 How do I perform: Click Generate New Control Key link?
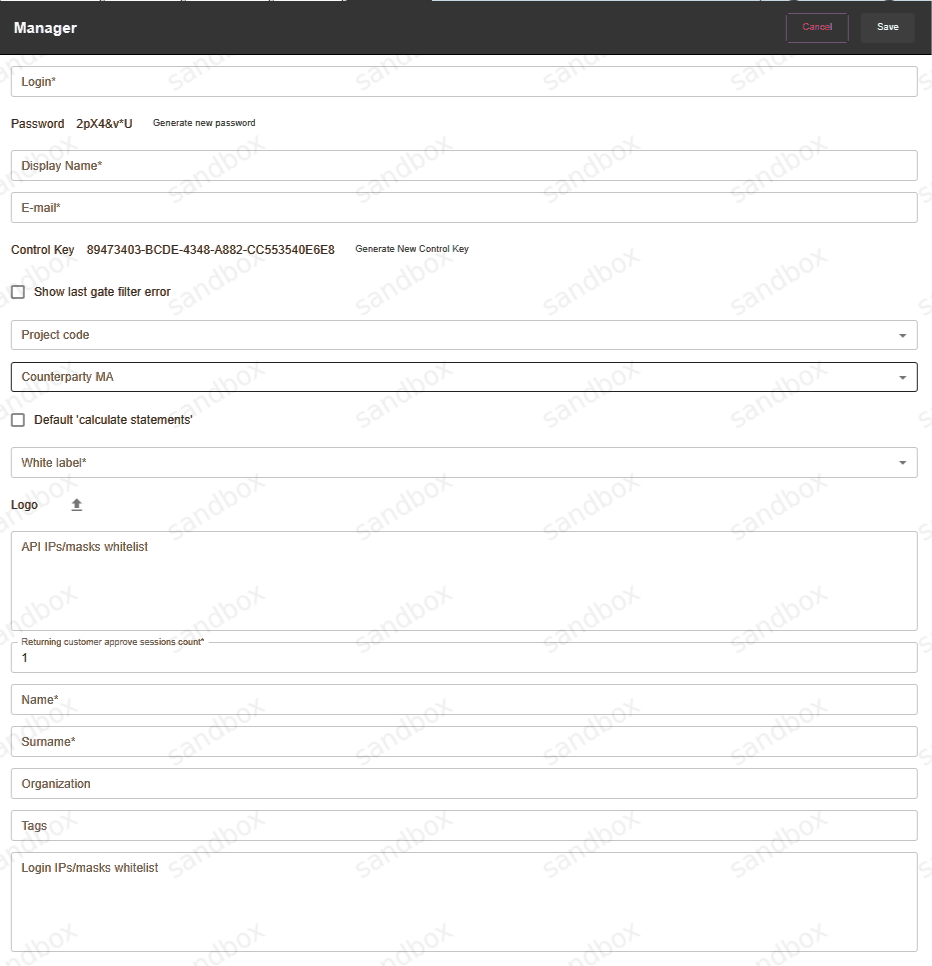[412, 249]
